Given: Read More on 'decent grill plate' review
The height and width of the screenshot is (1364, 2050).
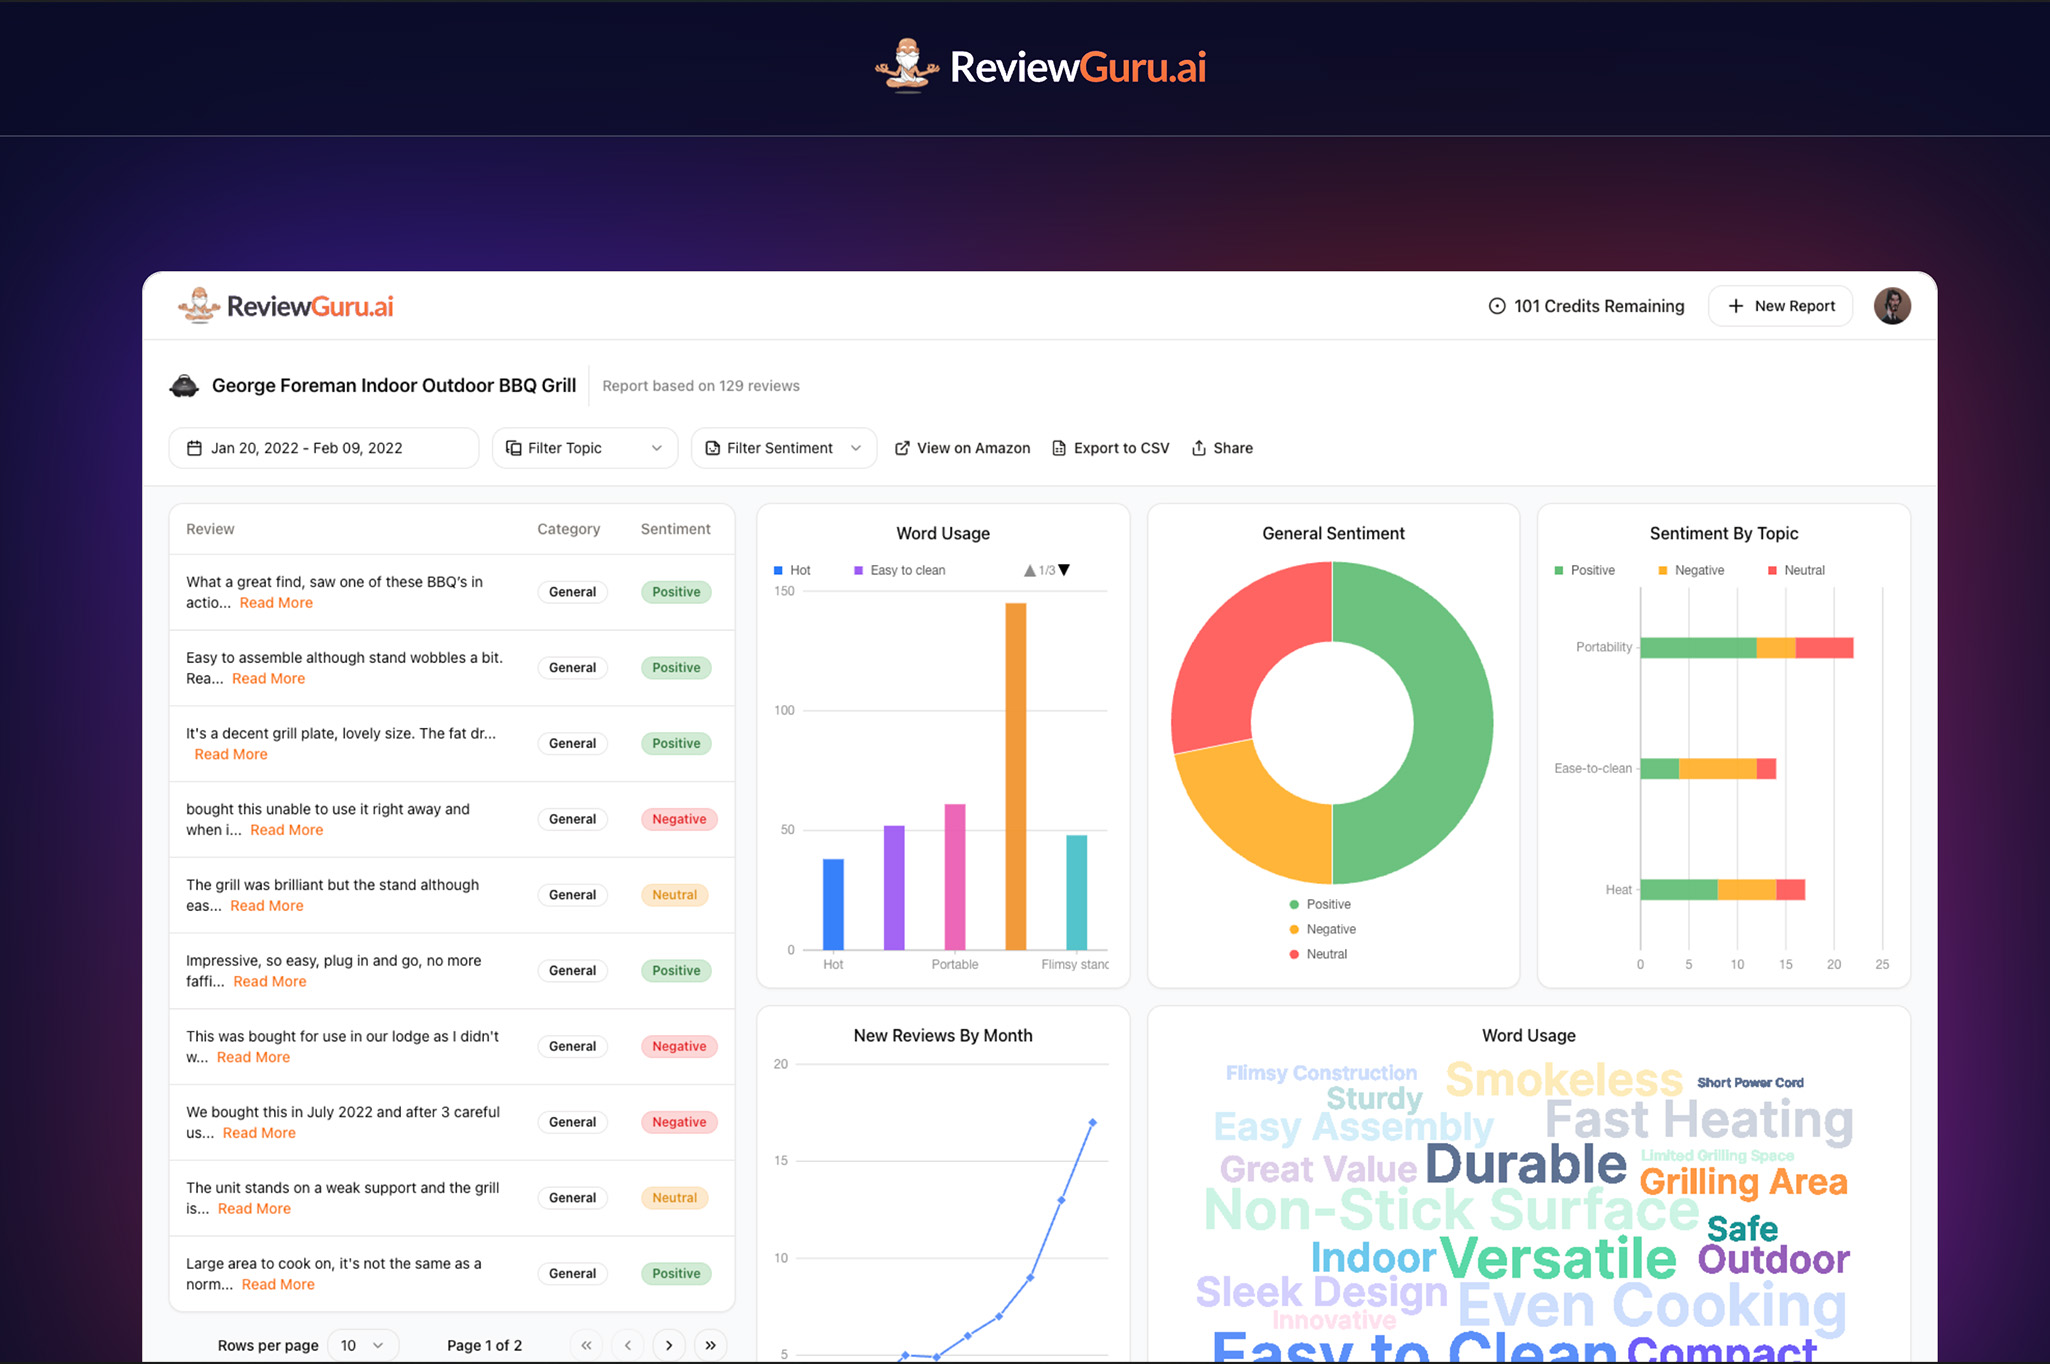Looking at the screenshot, I should click(231, 755).
